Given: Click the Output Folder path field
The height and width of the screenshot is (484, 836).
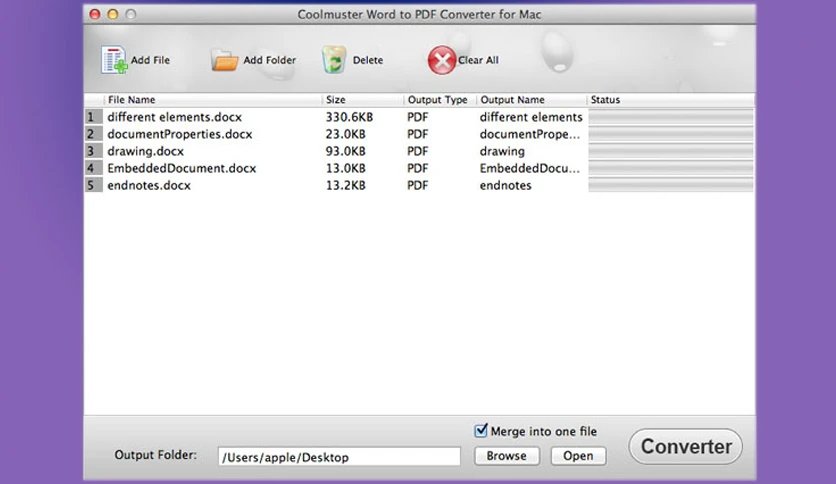Looking at the screenshot, I should [339, 457].
